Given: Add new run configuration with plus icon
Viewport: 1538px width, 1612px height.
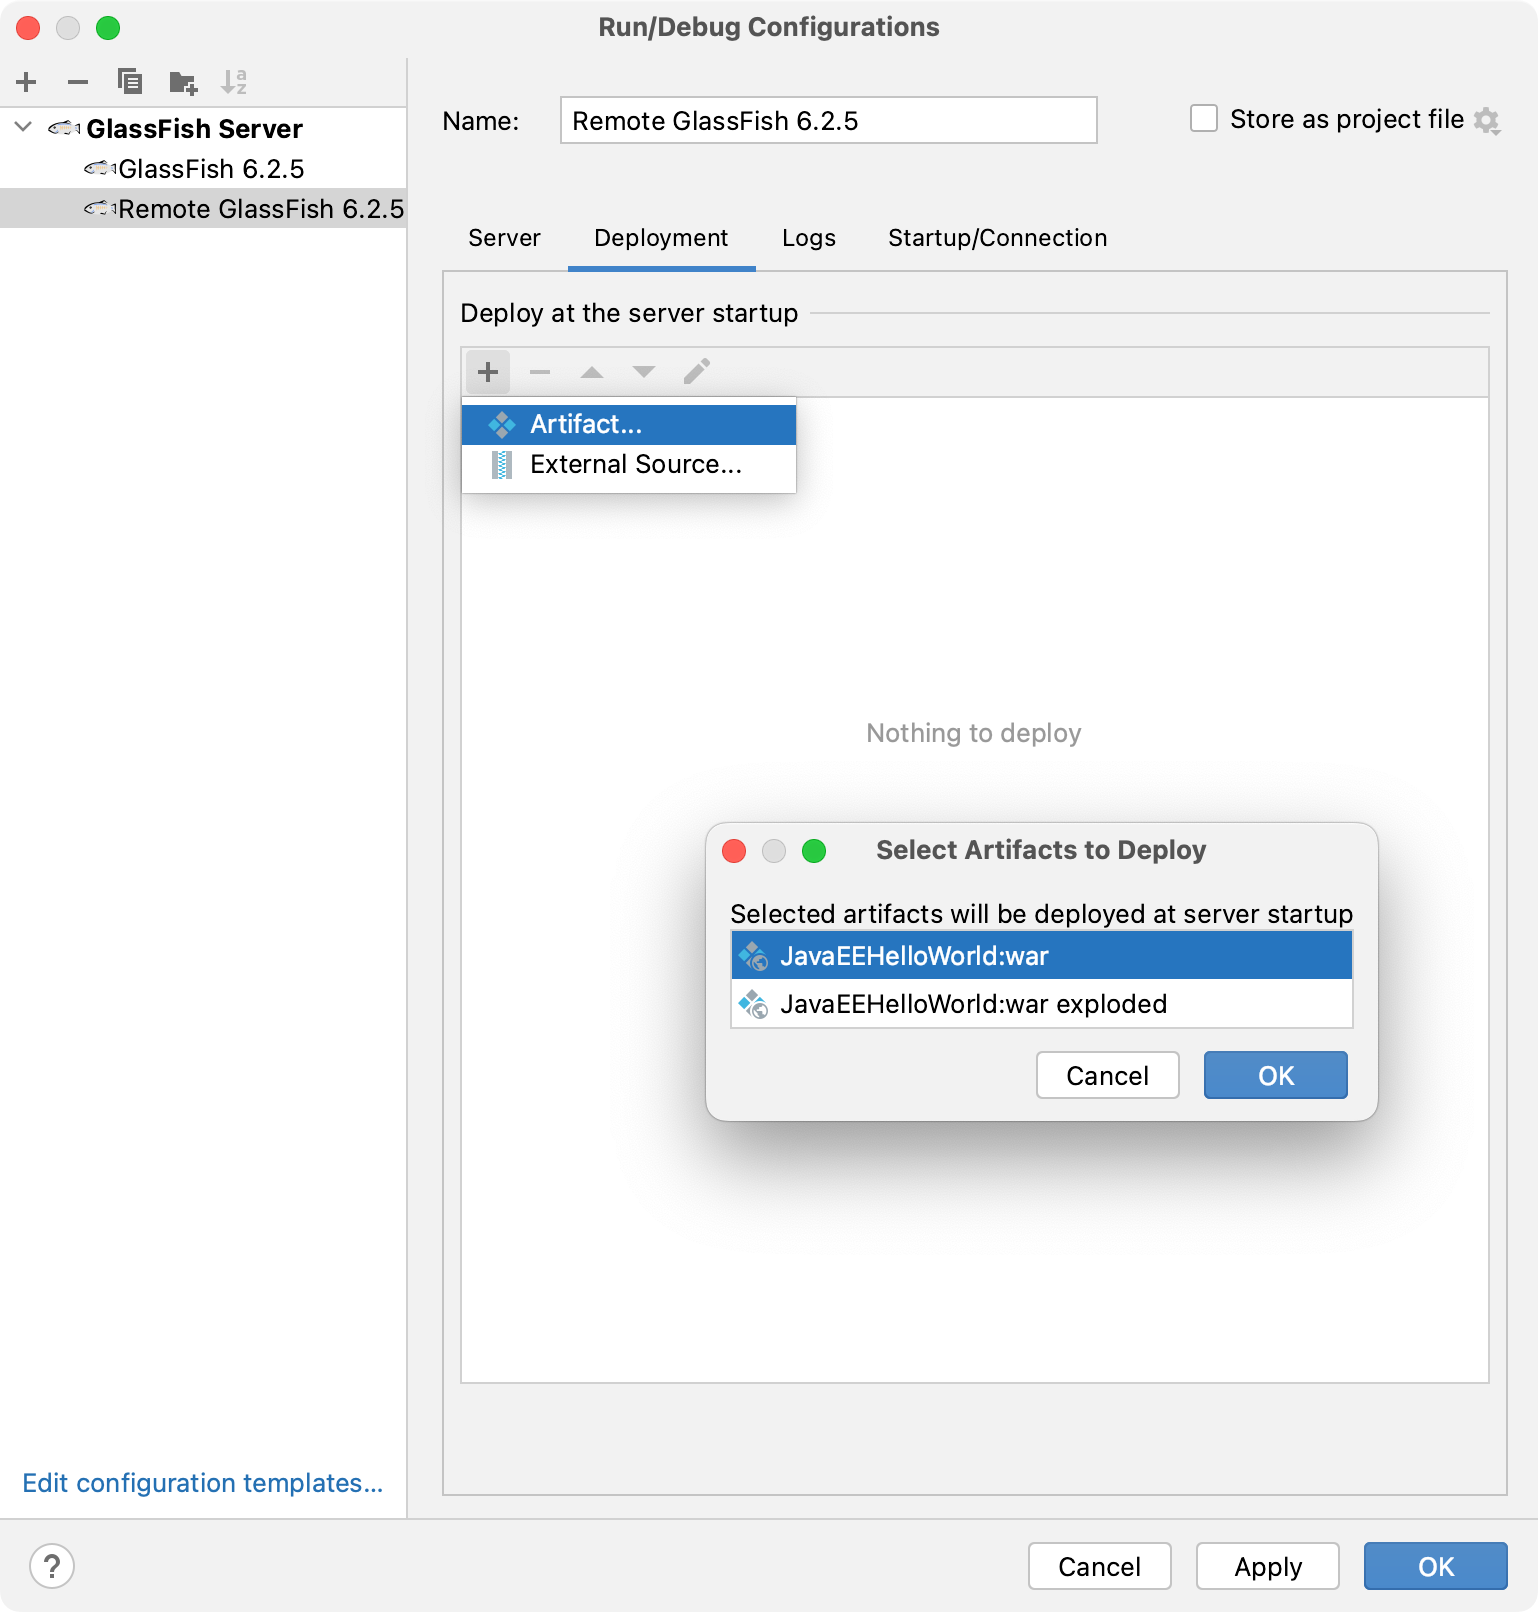Looking at the screenshot, I should pyautogui.click(x=27, y=82).
